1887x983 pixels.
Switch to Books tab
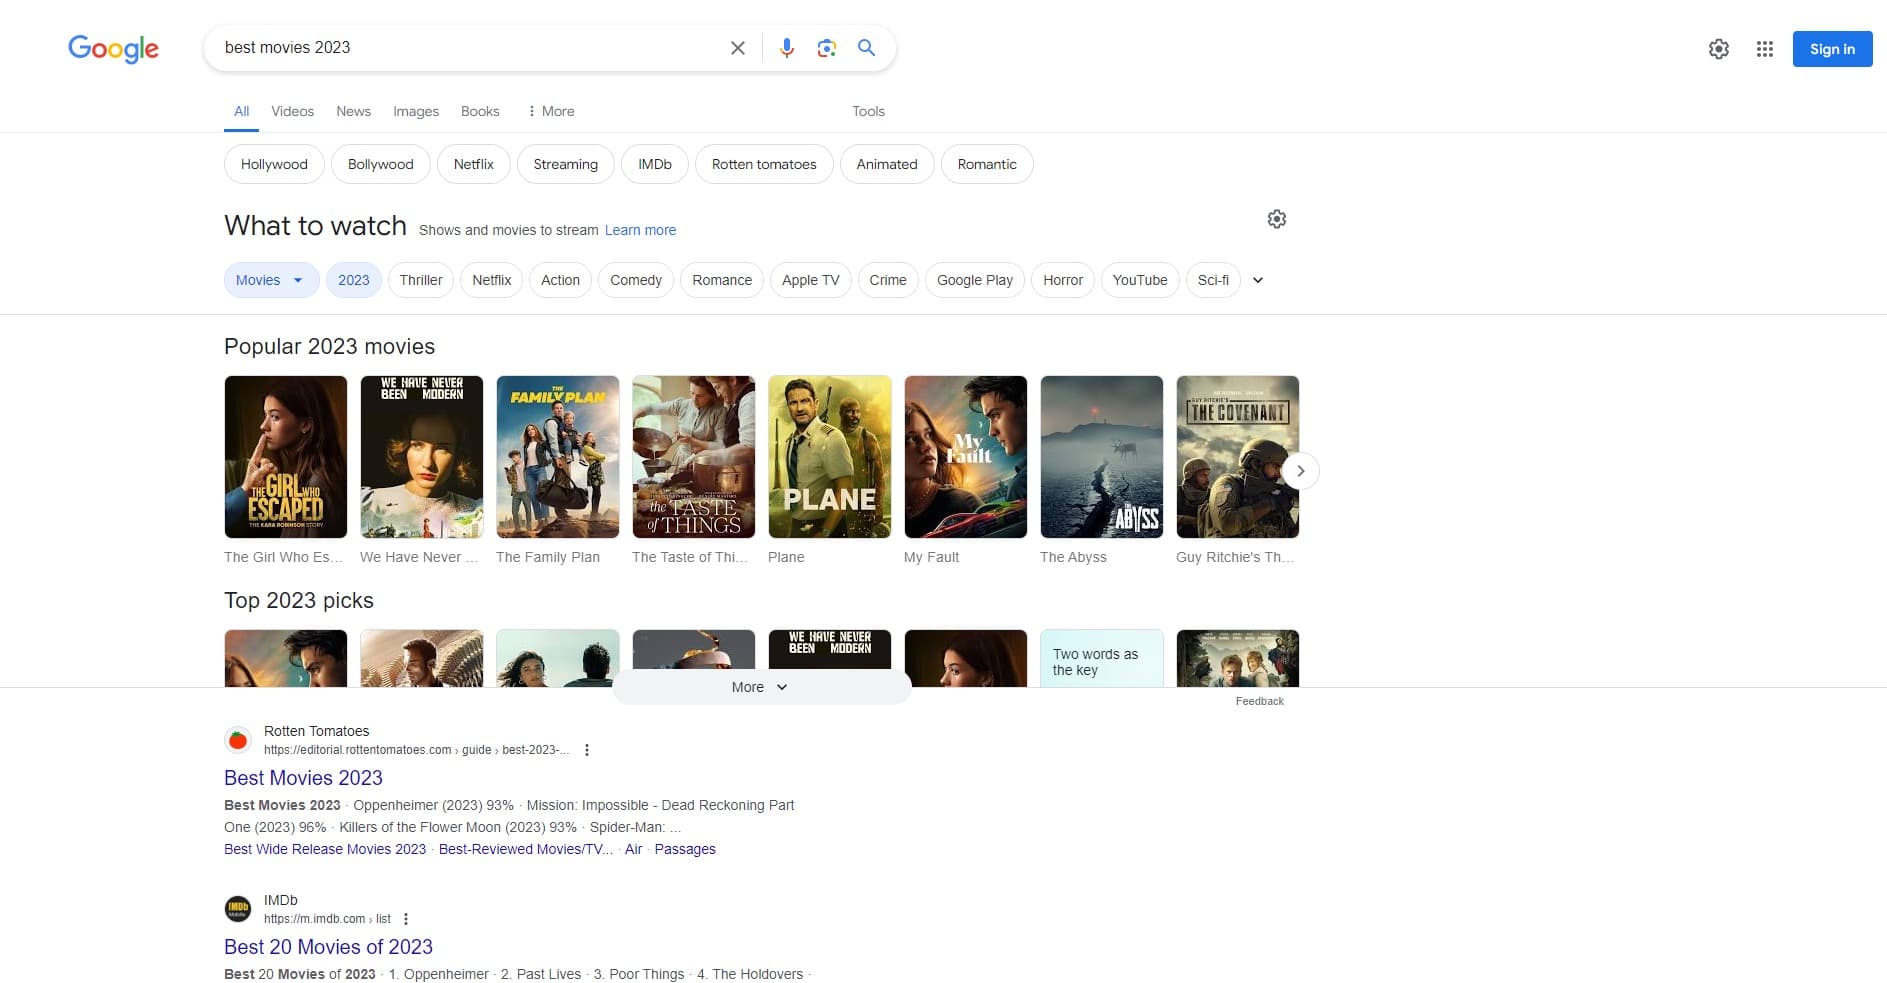pyautogui.click(x=480, y=111)
